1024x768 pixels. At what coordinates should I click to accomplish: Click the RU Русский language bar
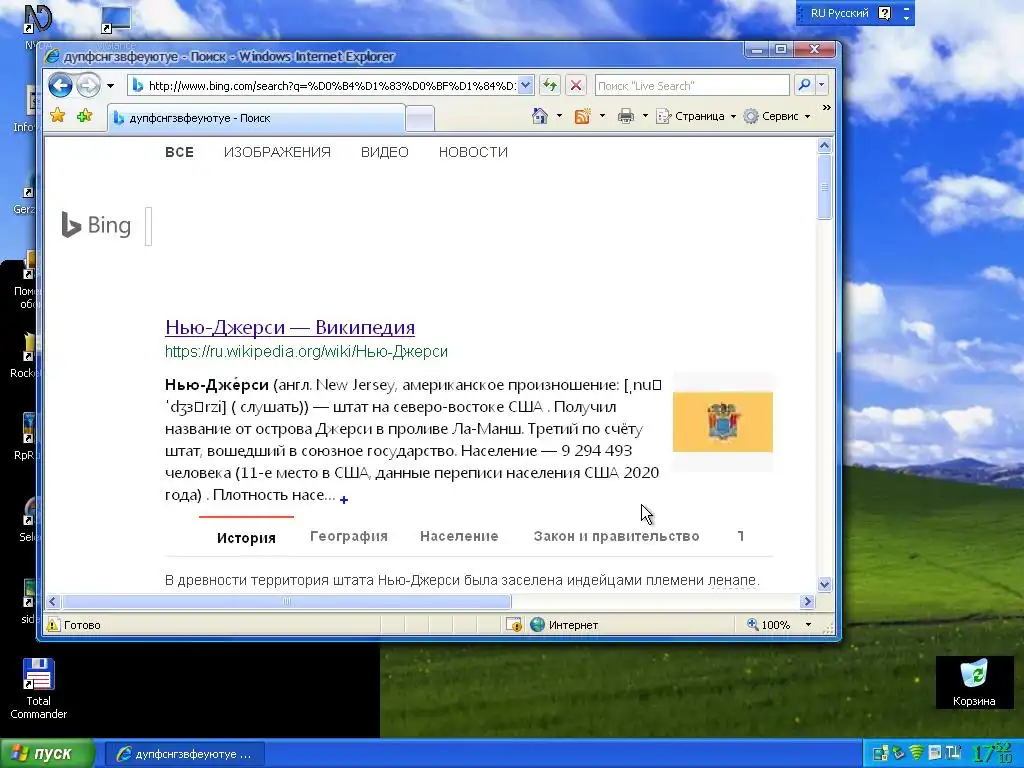point(839,13)
